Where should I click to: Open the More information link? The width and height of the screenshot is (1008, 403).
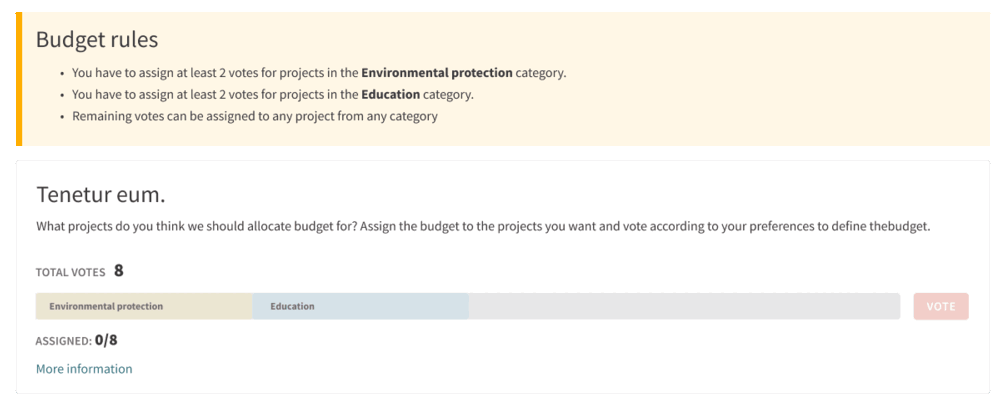84,369
